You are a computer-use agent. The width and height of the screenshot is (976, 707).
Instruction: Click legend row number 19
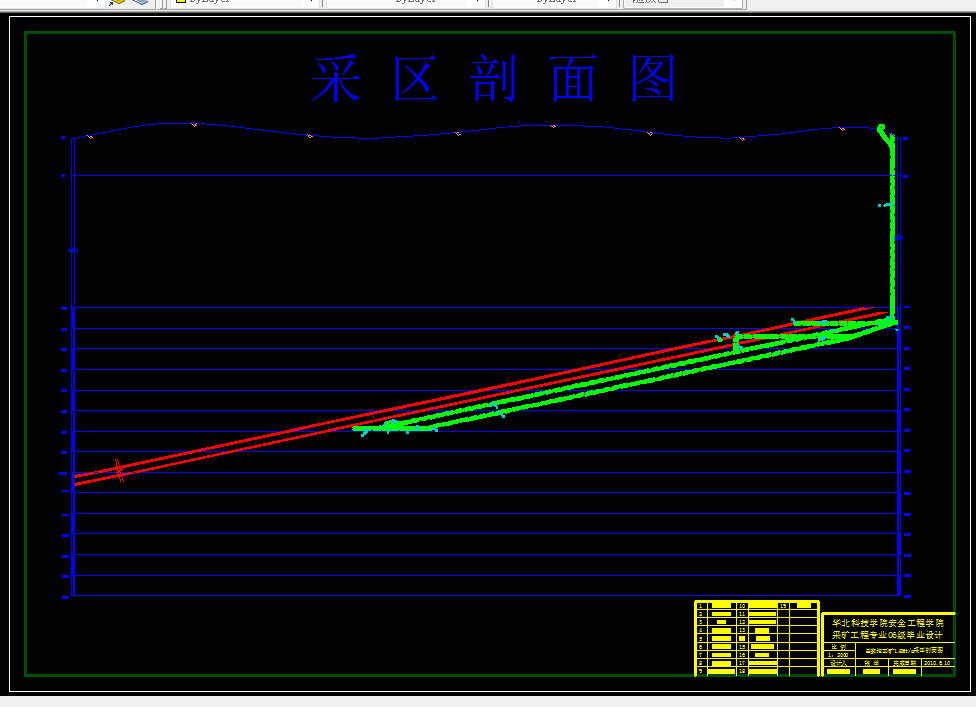click(783, 606)
